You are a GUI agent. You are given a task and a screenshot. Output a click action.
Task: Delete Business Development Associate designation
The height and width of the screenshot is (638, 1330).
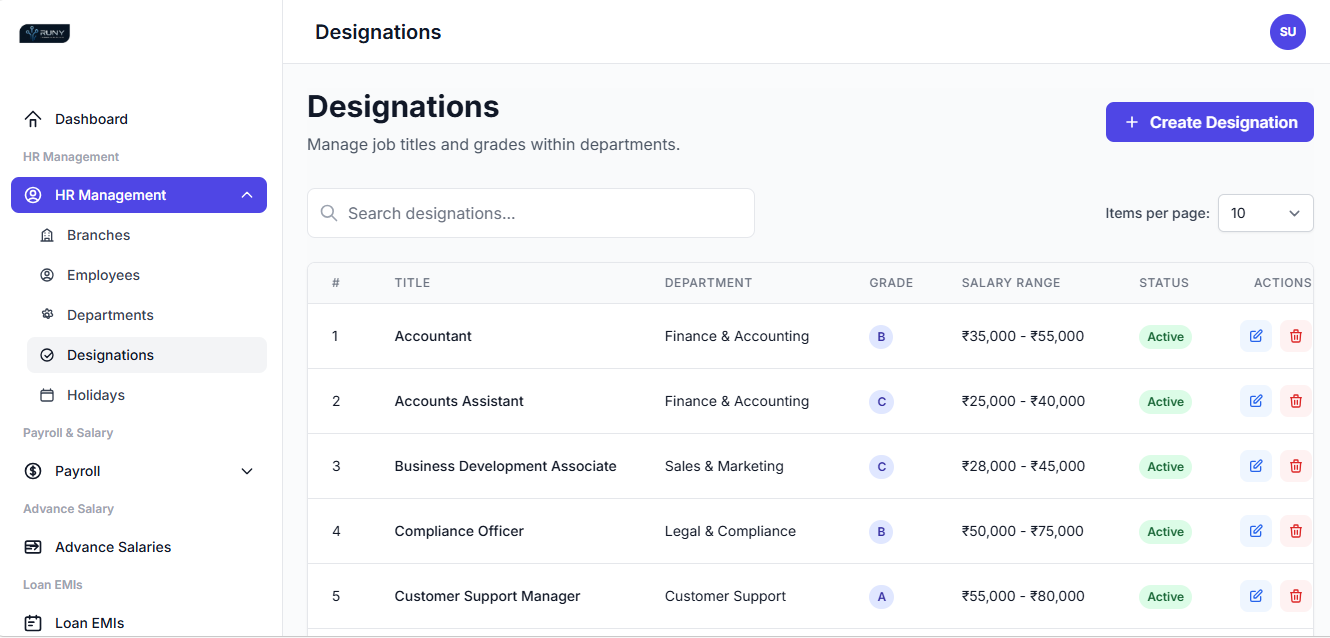1296,466
